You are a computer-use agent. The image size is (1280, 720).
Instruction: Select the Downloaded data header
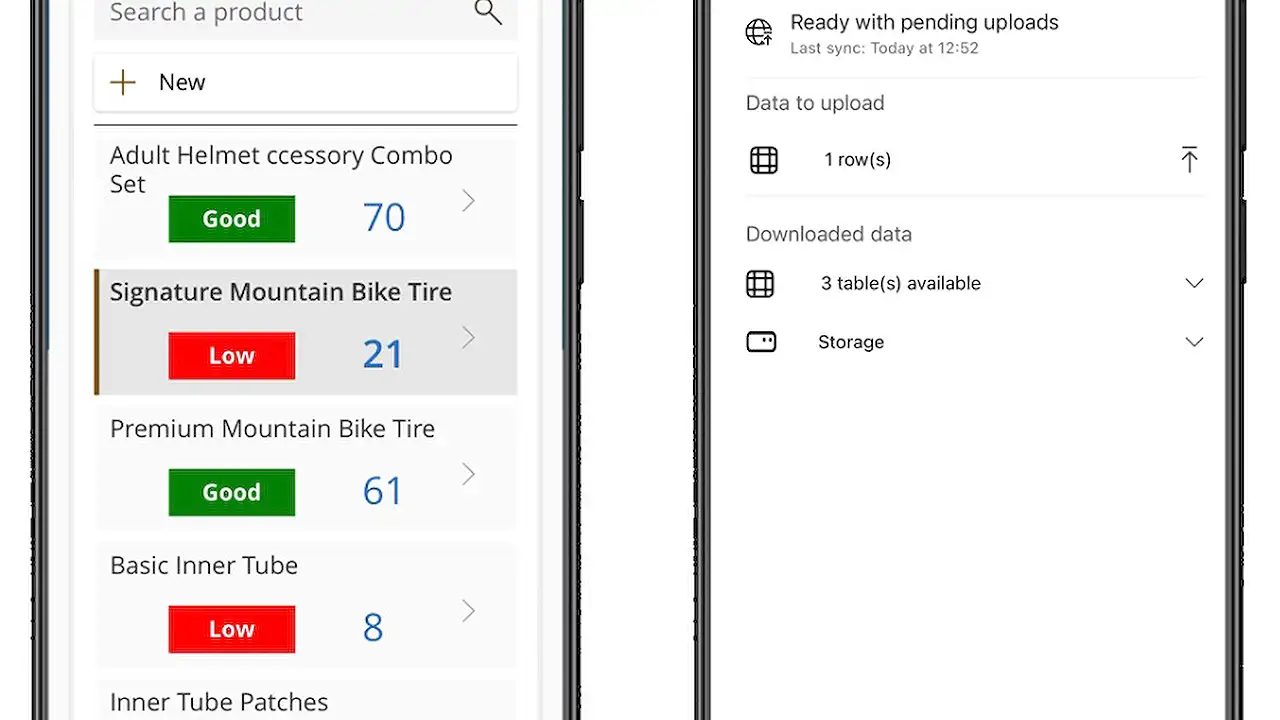(x=828, y=234)
